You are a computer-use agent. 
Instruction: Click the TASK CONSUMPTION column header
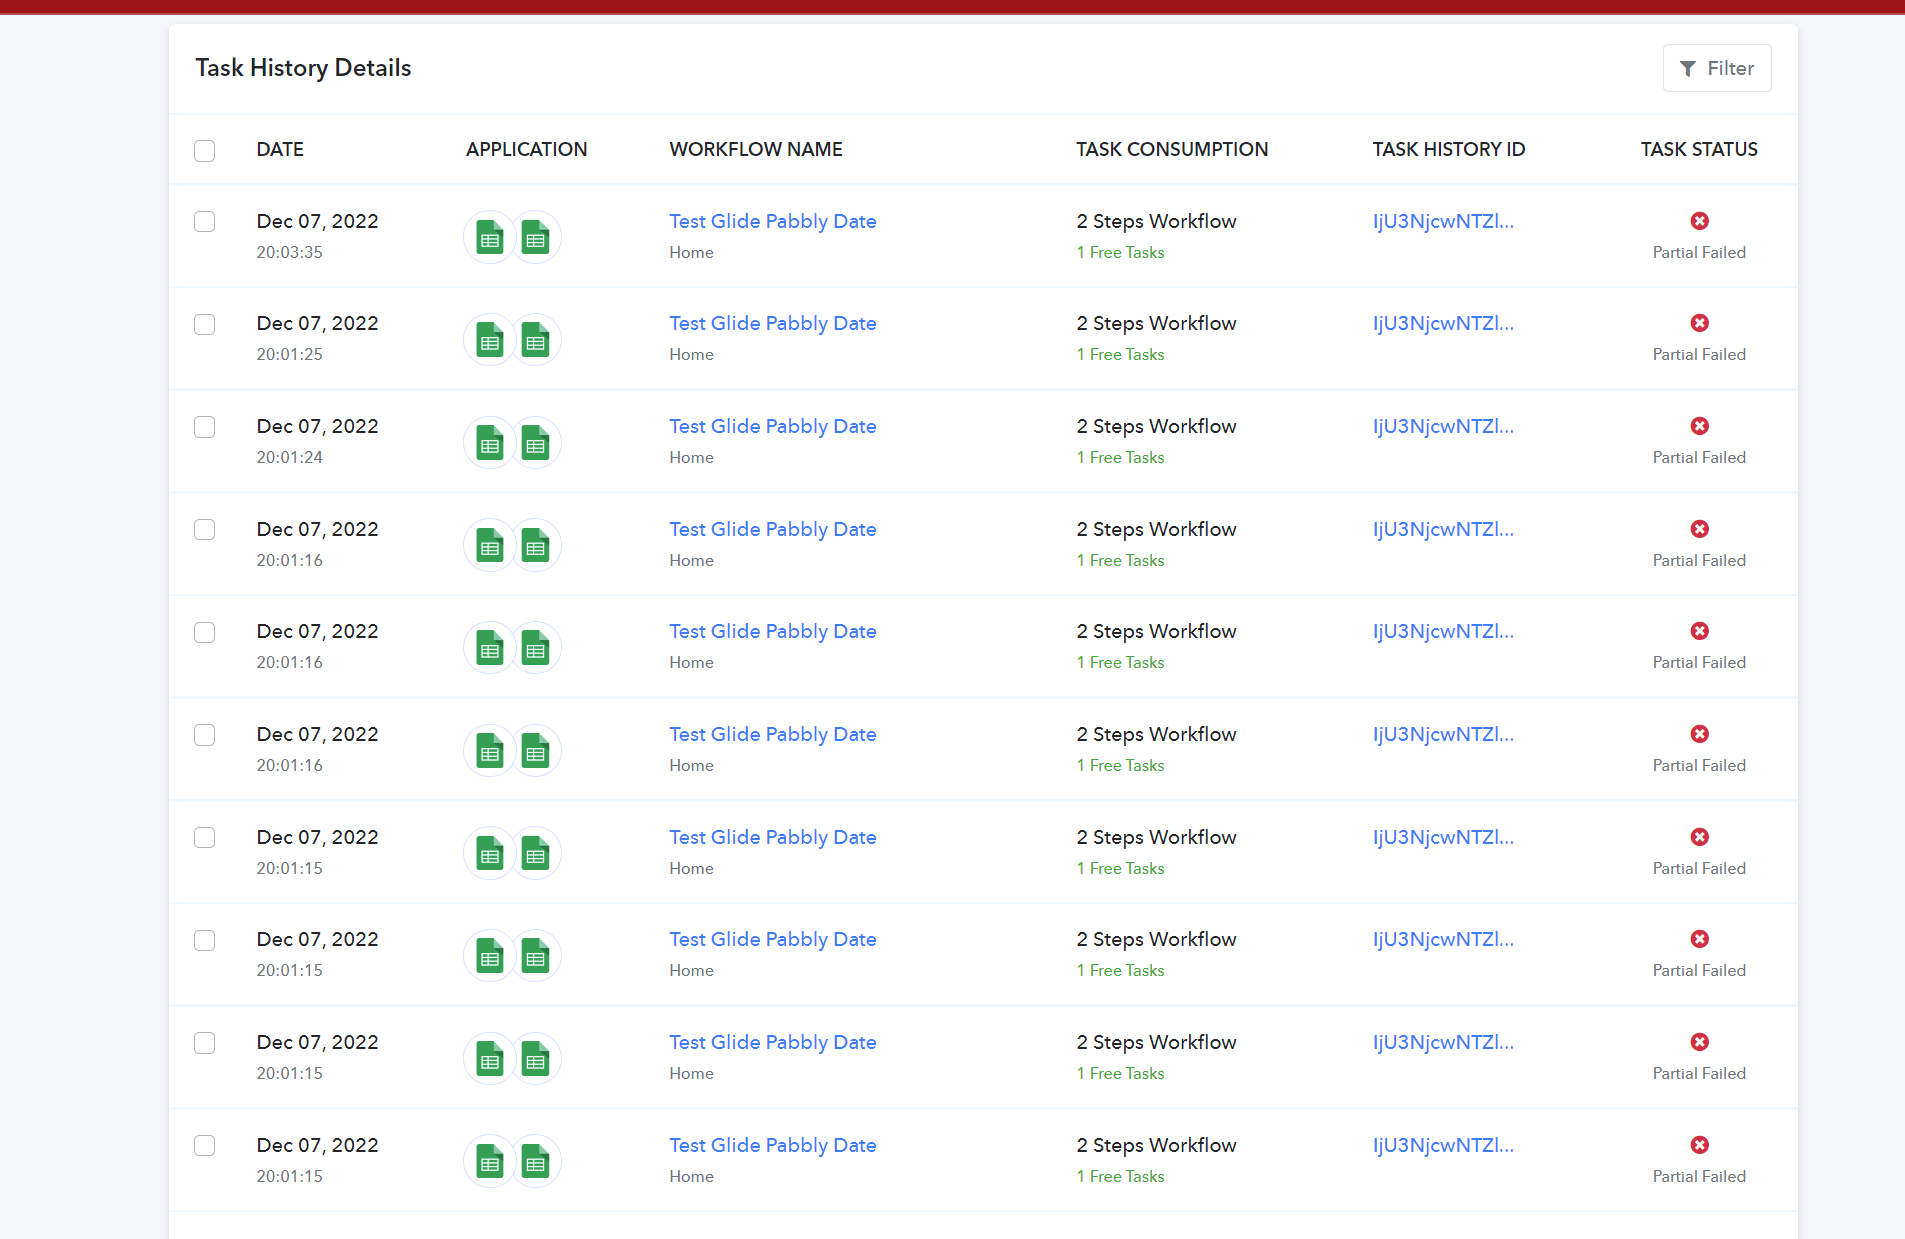point(1172,149)
